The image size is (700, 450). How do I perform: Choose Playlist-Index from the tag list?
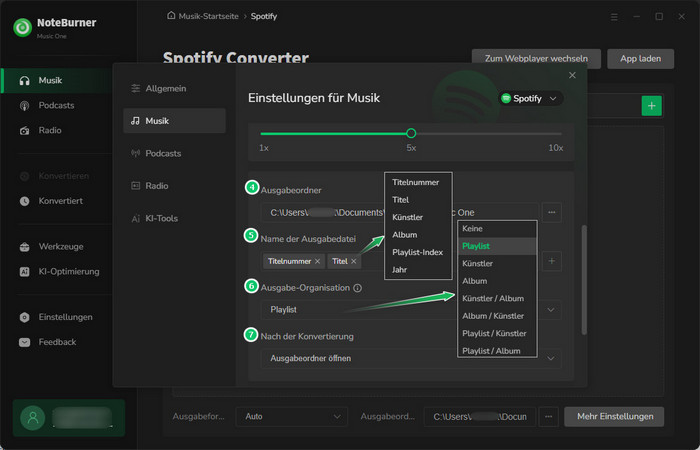[418, 252]
